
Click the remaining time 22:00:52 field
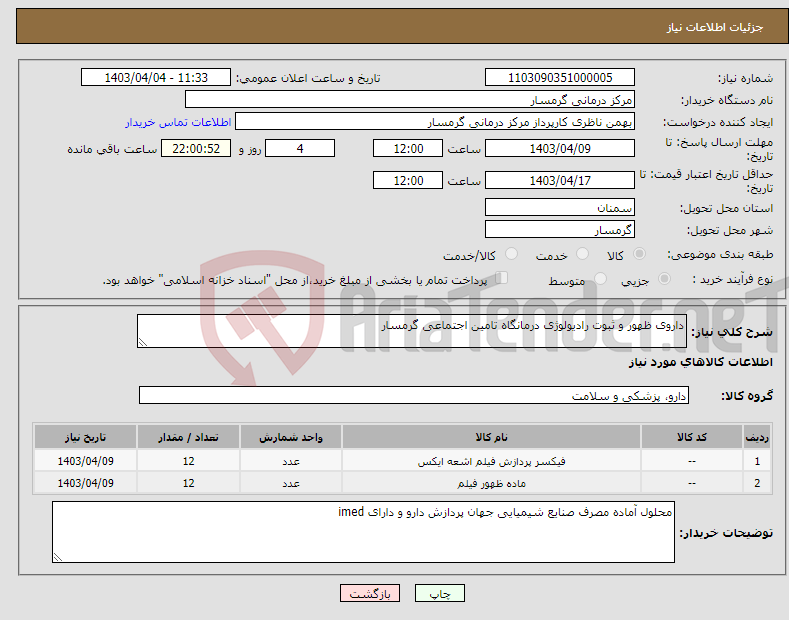pyautogui.click(x=196, y=148)
